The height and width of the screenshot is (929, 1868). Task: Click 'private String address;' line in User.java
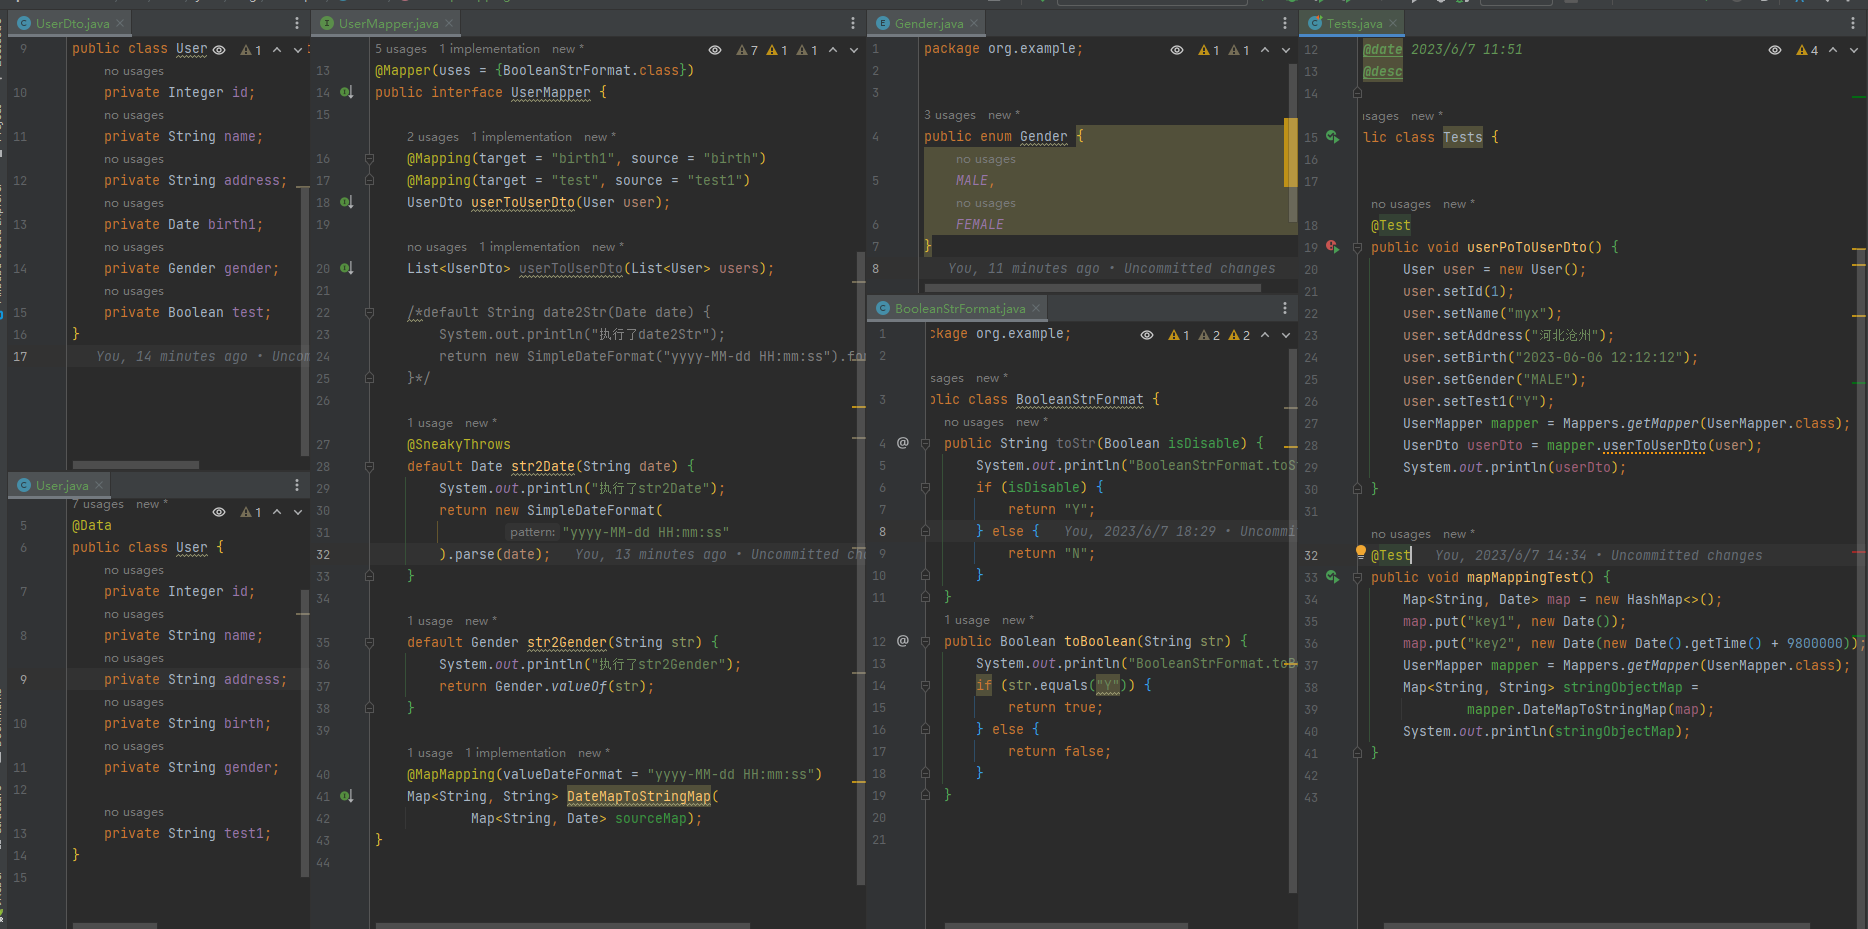(x=196, y=679)
